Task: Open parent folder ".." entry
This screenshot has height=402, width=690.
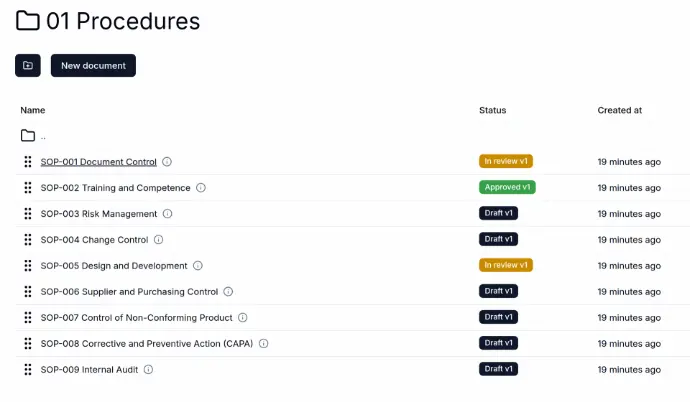Action: point(33,136)
